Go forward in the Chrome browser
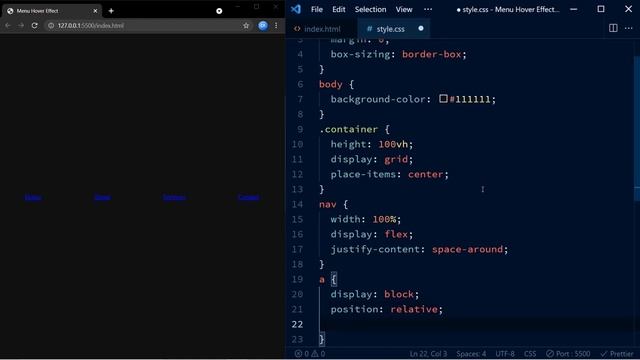Viewport: 640px width, 360px height. point(21,25)
